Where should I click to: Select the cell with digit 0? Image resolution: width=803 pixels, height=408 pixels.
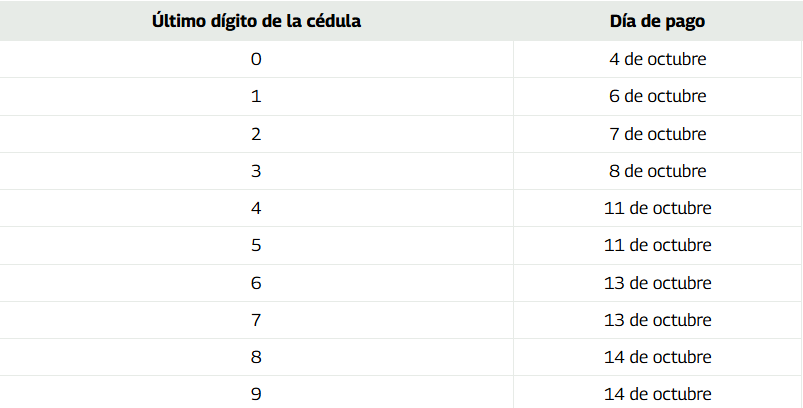(x=256, y=59)
